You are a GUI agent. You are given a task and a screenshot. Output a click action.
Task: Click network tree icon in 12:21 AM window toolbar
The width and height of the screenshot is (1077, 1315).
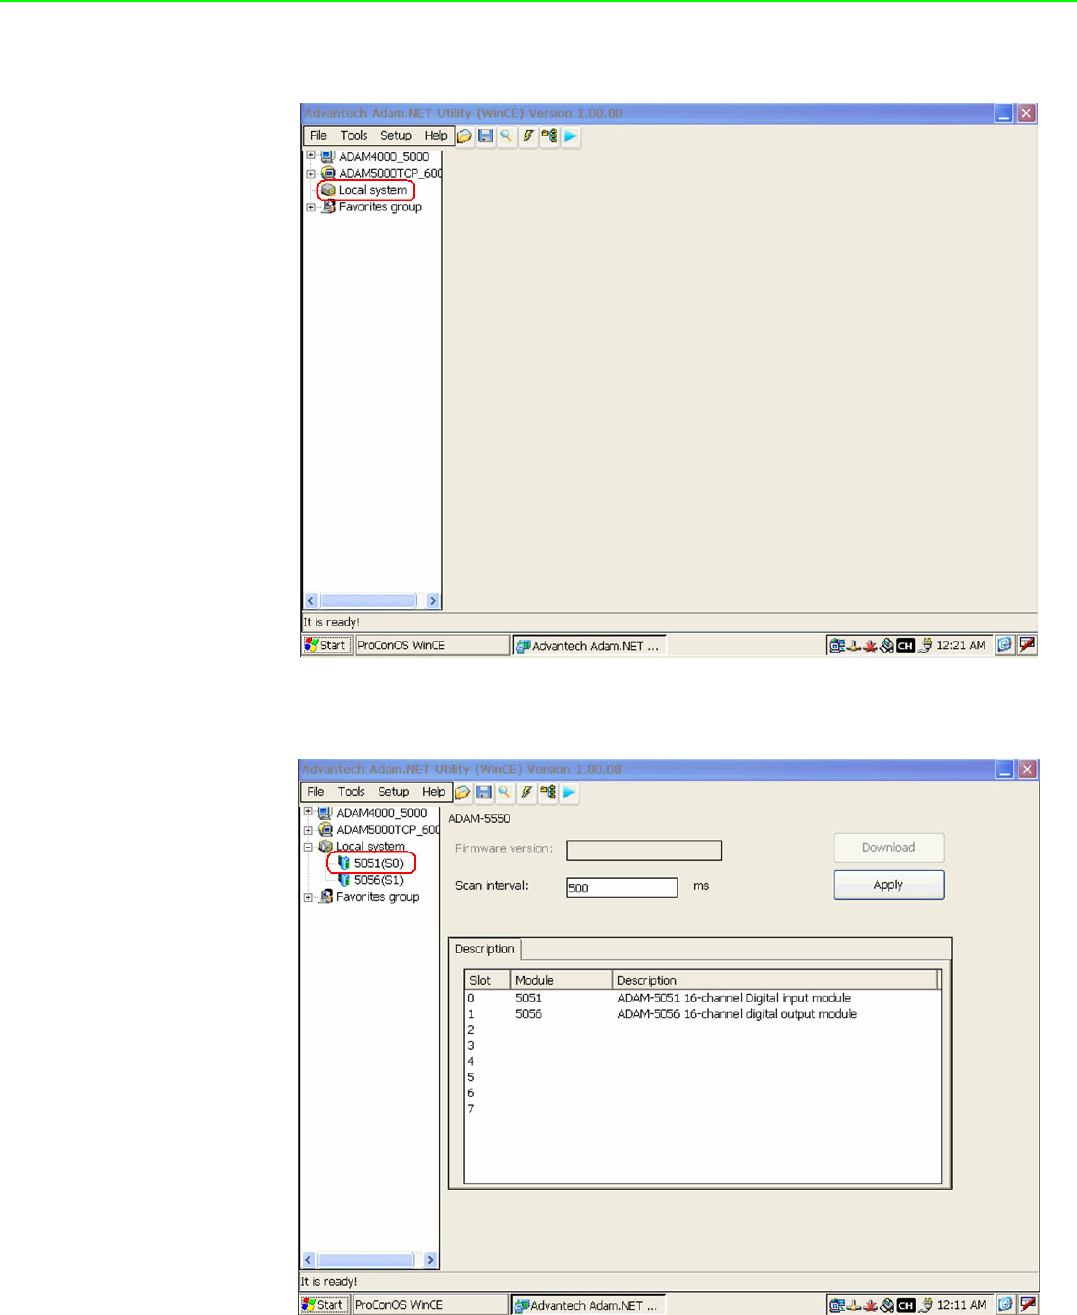coord(549,136)
